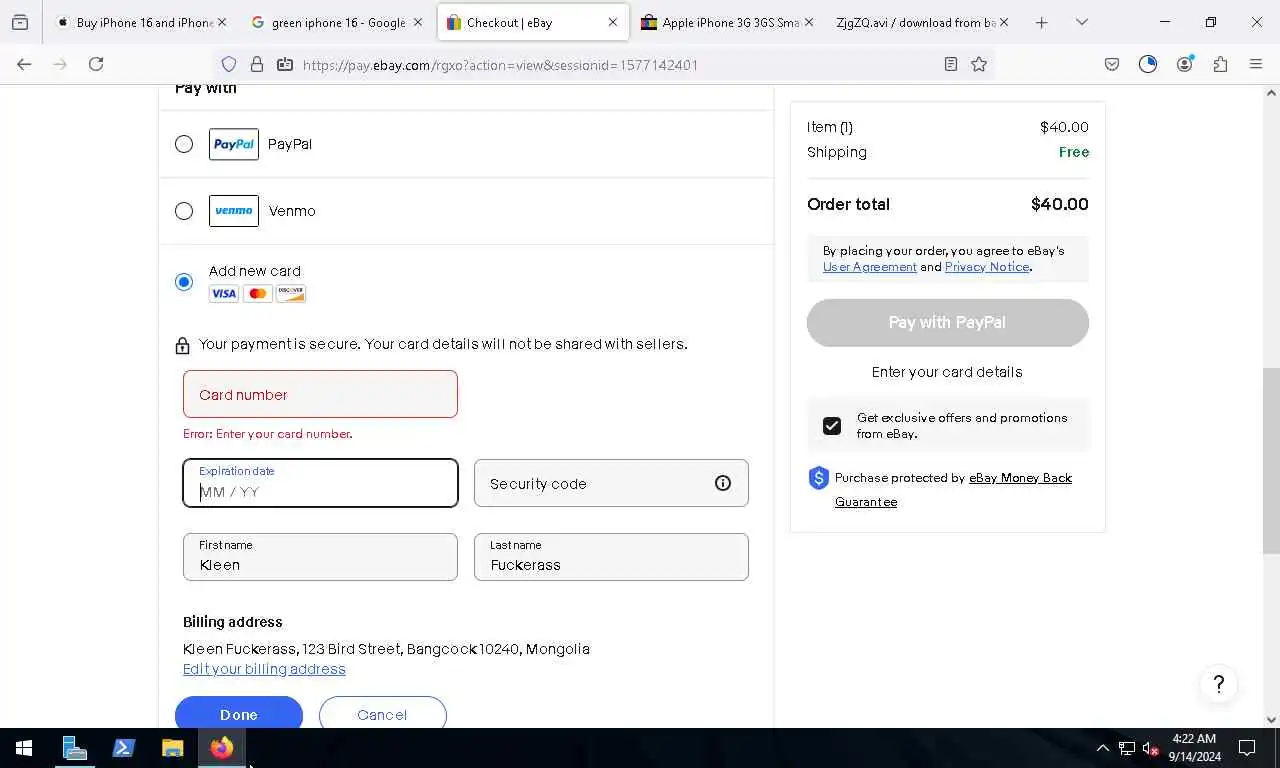
Task: Select Venmo payment radio button
Action: [x=184, y=211]
